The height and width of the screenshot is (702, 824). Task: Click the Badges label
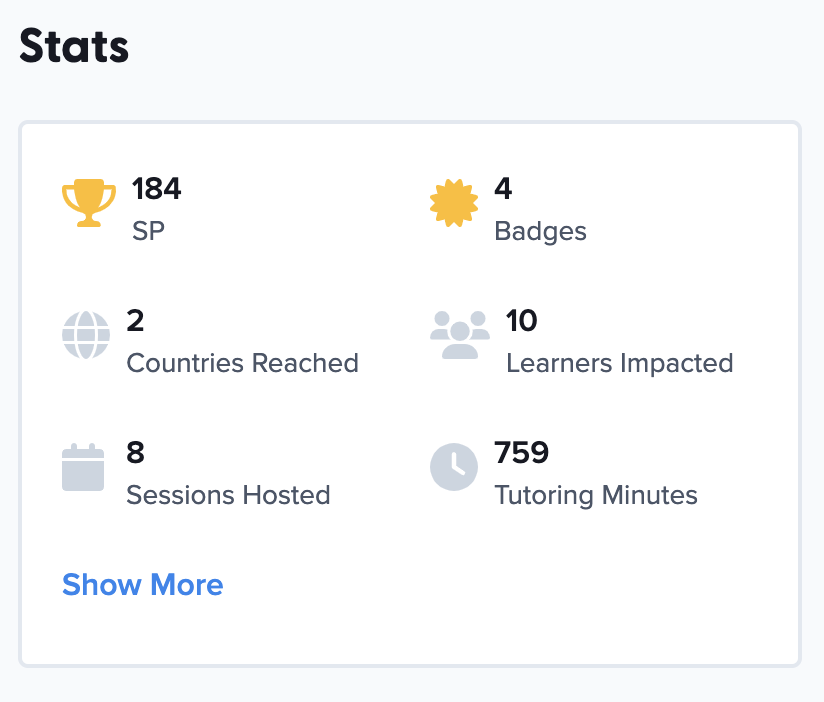pos(540,231)
